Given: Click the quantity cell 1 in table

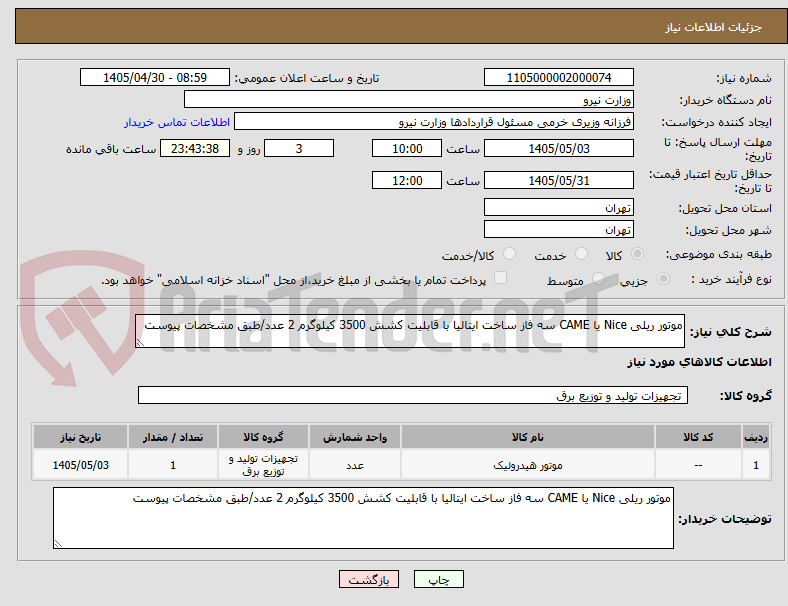Looking at the screenshot, I should point(172,465).
